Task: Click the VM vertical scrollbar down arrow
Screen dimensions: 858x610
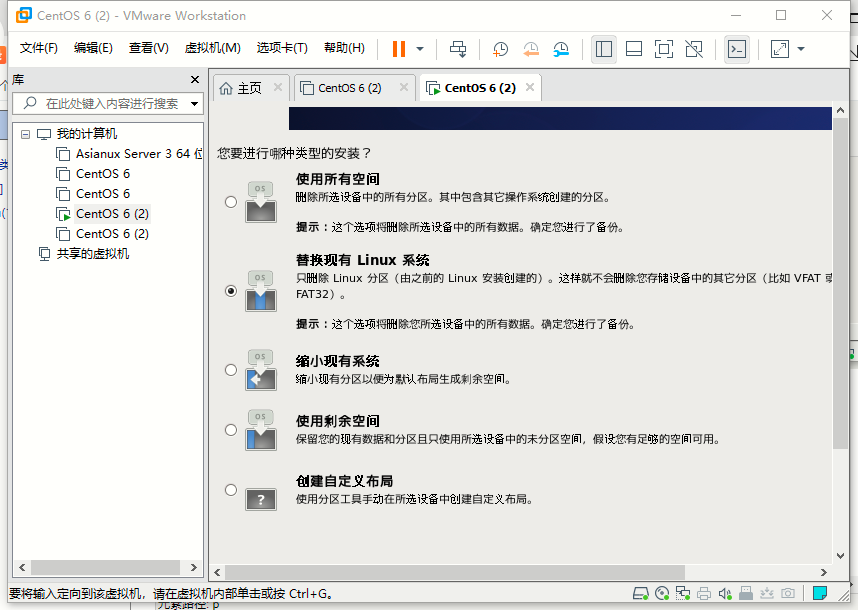Action: [840, 556]
